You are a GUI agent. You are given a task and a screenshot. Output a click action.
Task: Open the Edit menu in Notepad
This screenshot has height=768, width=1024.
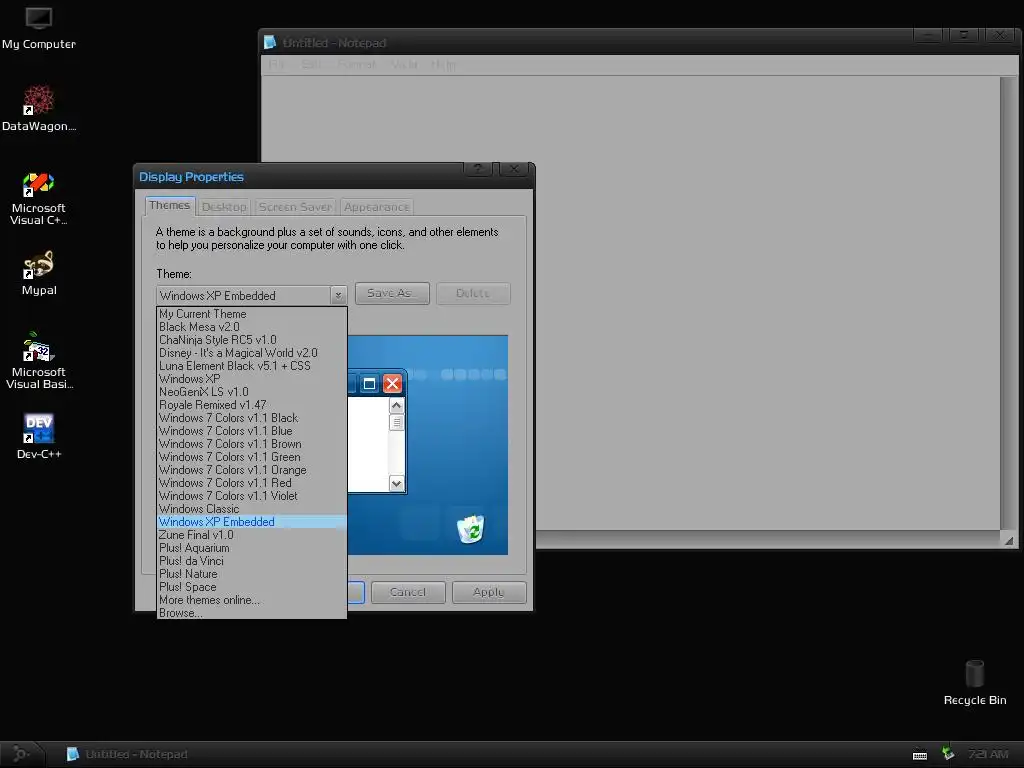[311, 65]
